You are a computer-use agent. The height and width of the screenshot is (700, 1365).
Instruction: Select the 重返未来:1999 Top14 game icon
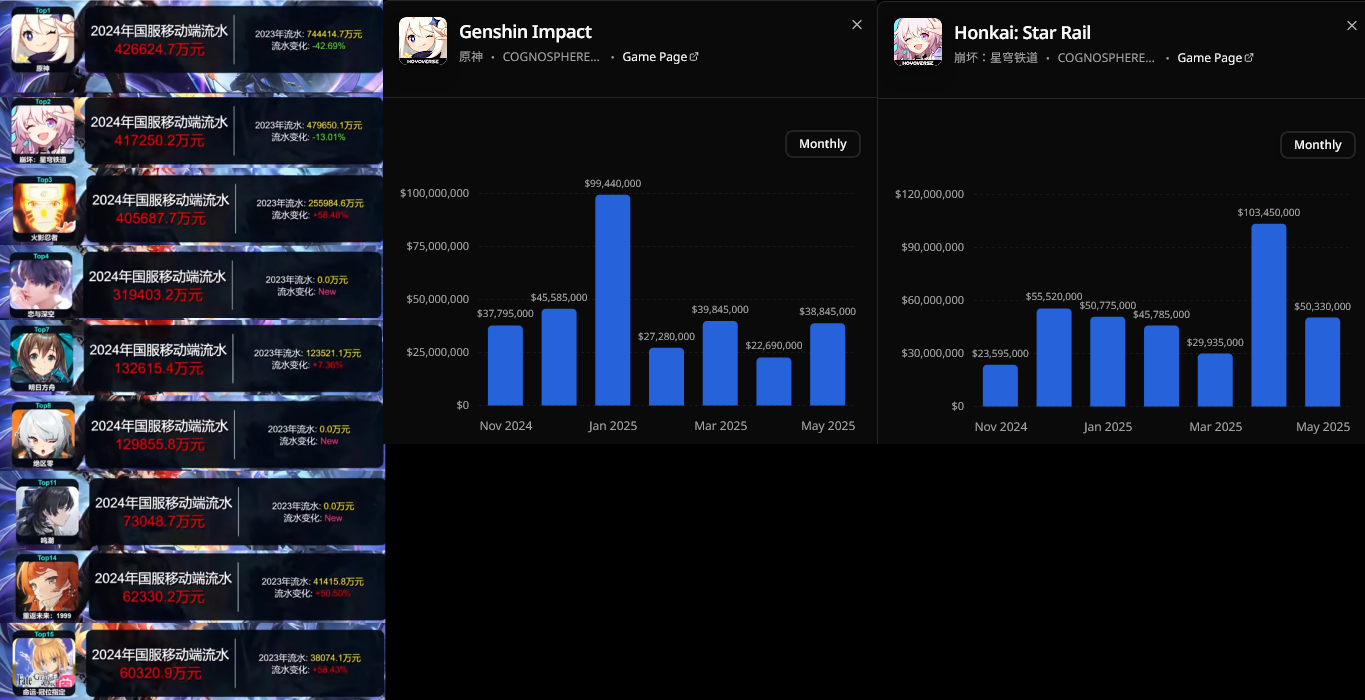click(x=47, y=587)
